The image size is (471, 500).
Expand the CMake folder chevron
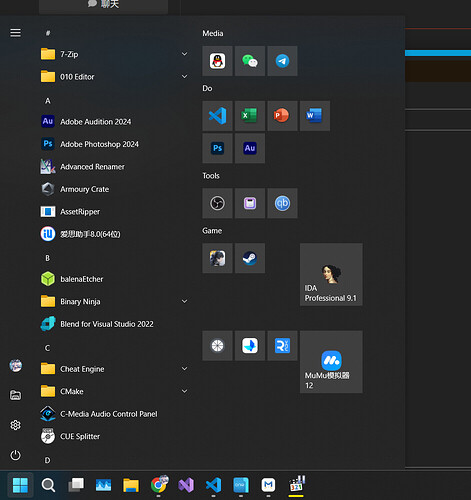pos(184,391)
